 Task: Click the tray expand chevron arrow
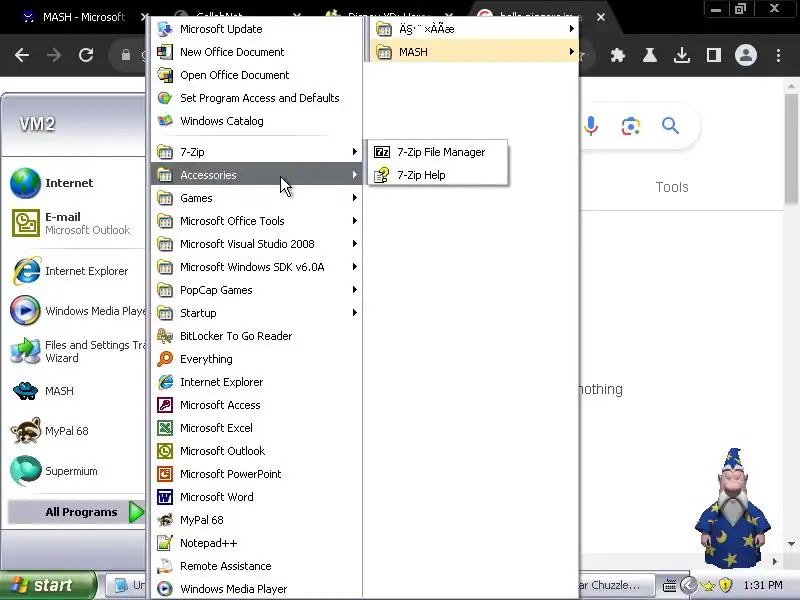[x=688, y=585]
